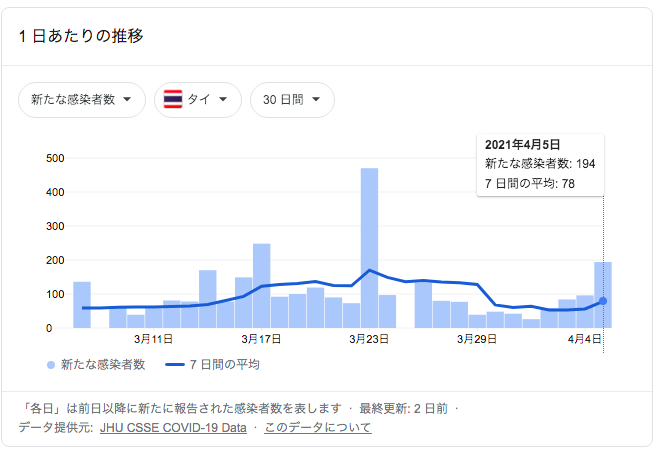Click the 2021年4月5日 tooltip box
657x454 pixels.
coord(540,163)
